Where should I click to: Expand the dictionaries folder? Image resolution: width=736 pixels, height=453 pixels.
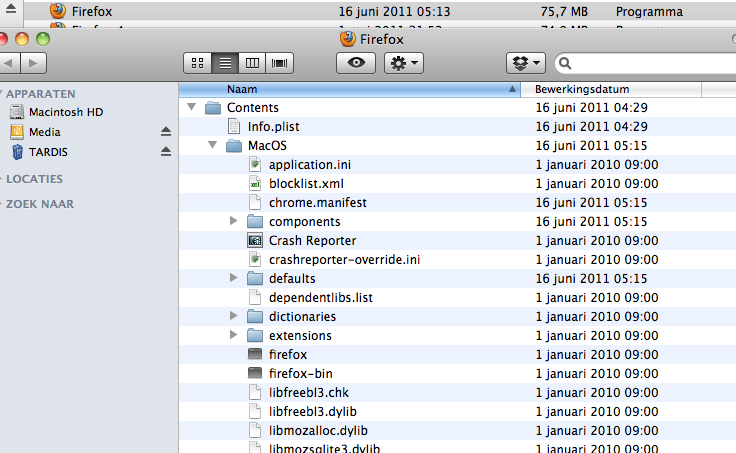[x=233, y=316]
